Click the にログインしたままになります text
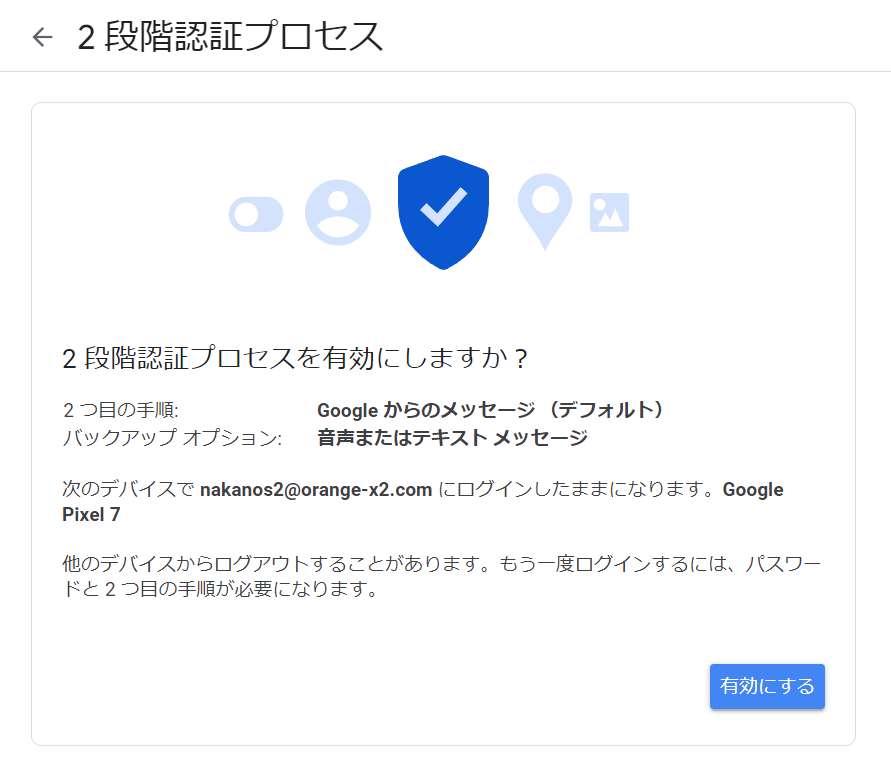891x766 pixels. tap(576, 490)
